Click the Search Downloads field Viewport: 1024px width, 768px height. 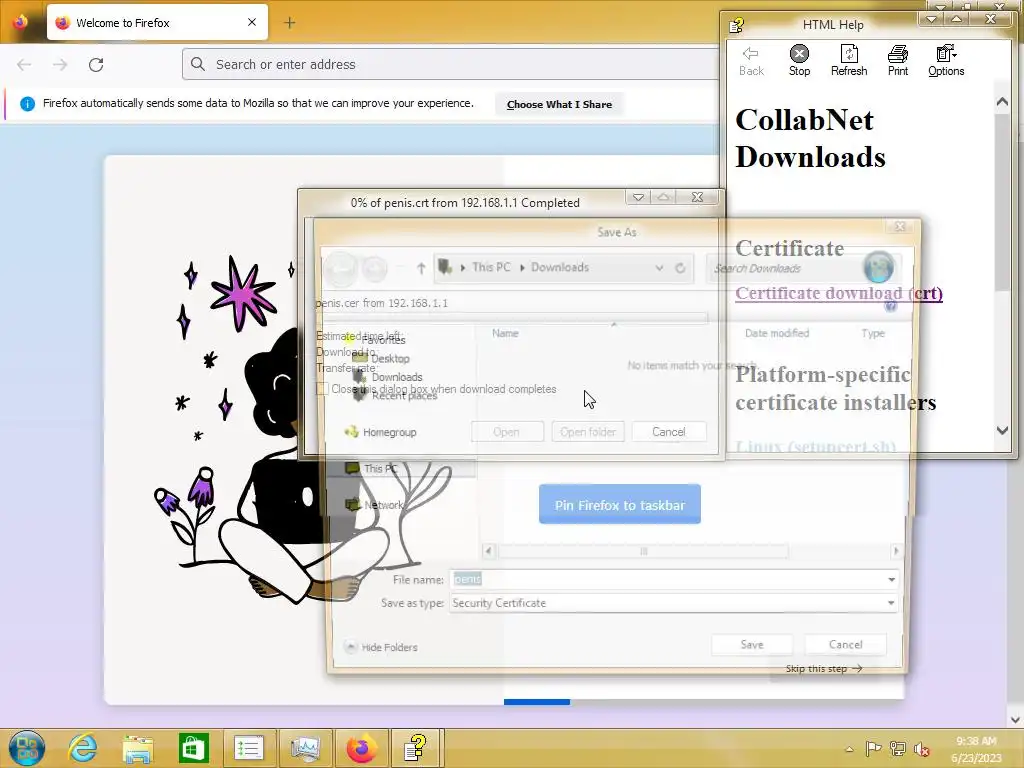[784, 268]
